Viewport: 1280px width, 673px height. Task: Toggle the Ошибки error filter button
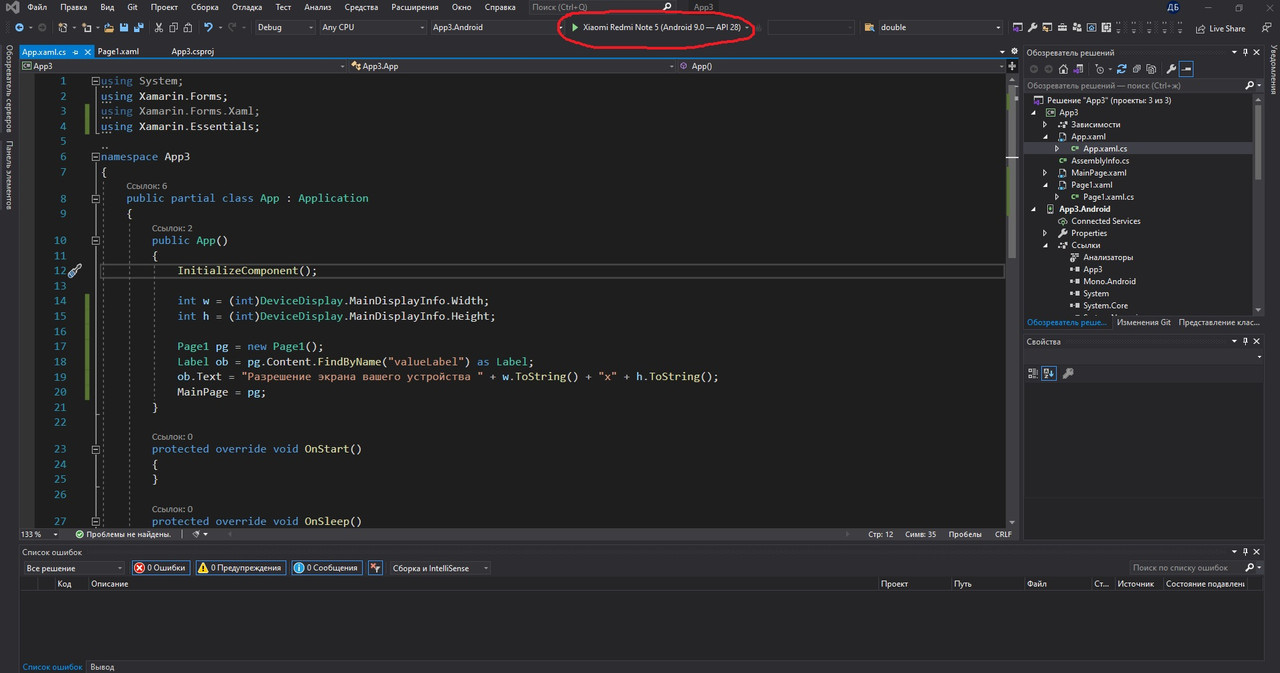coord(160,568)
